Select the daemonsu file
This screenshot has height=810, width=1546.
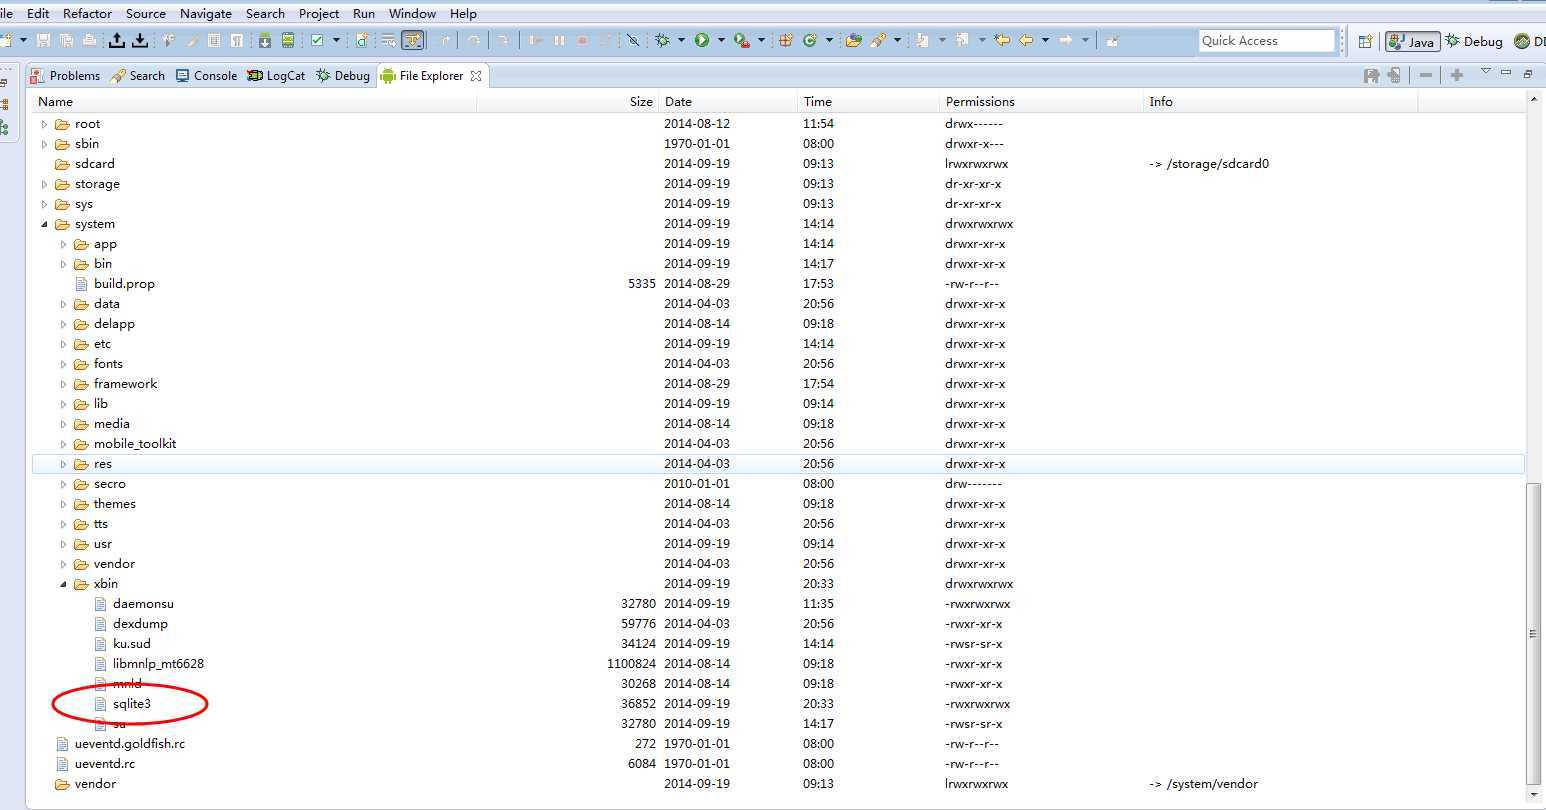click(x=143, y=604)
